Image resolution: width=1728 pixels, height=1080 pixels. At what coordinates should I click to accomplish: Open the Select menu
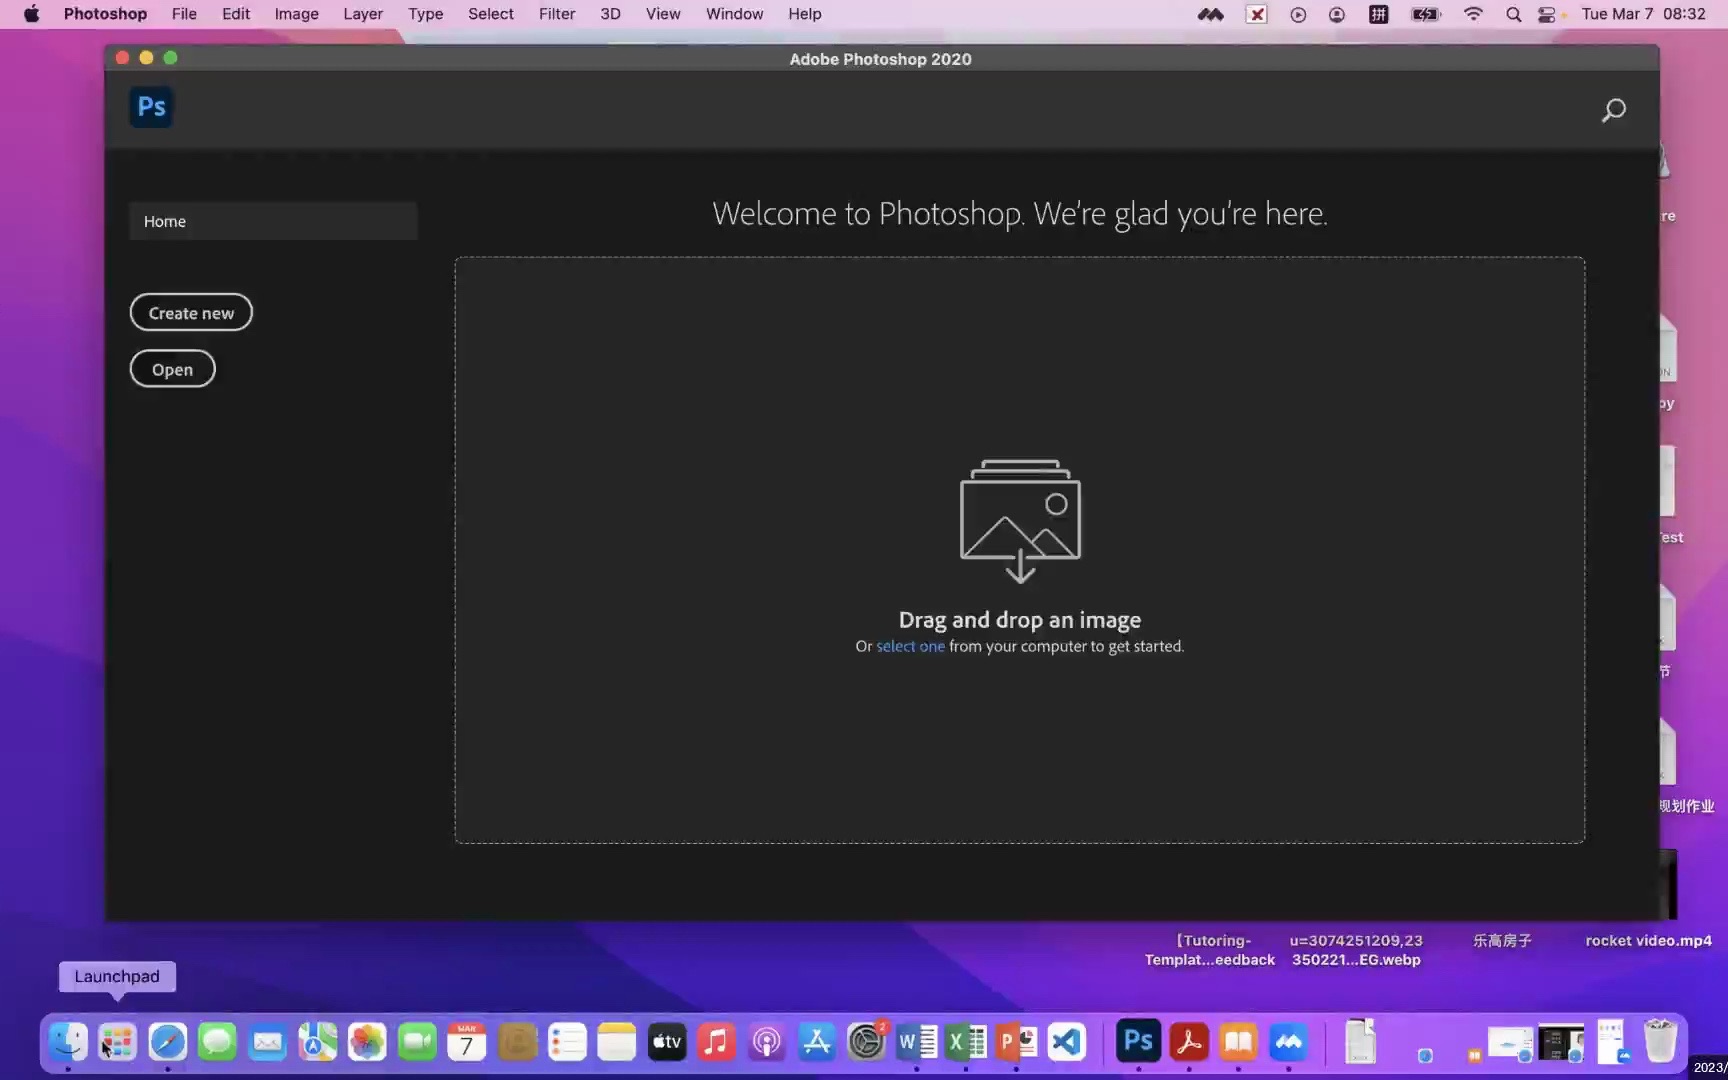[x=491, y=14]
